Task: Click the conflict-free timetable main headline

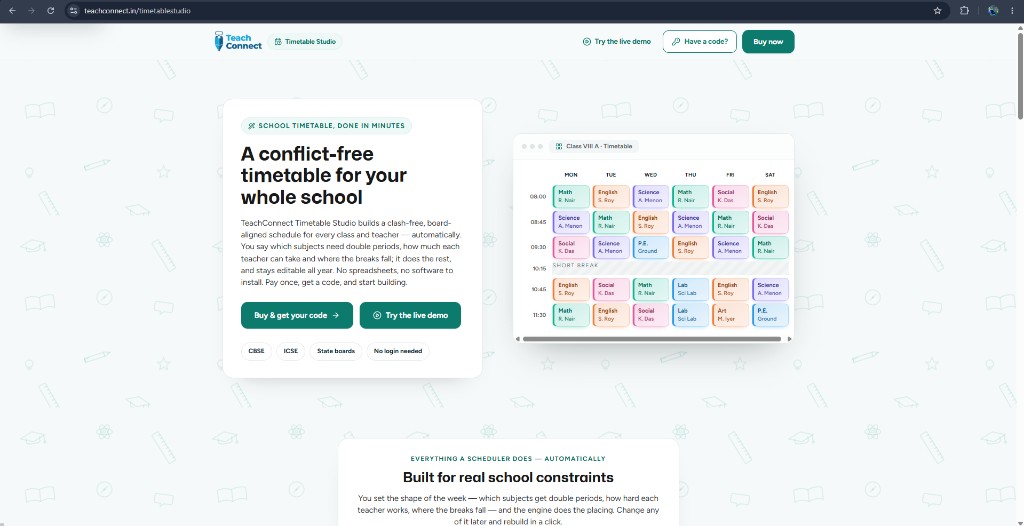Action: [x=324, y=175]
